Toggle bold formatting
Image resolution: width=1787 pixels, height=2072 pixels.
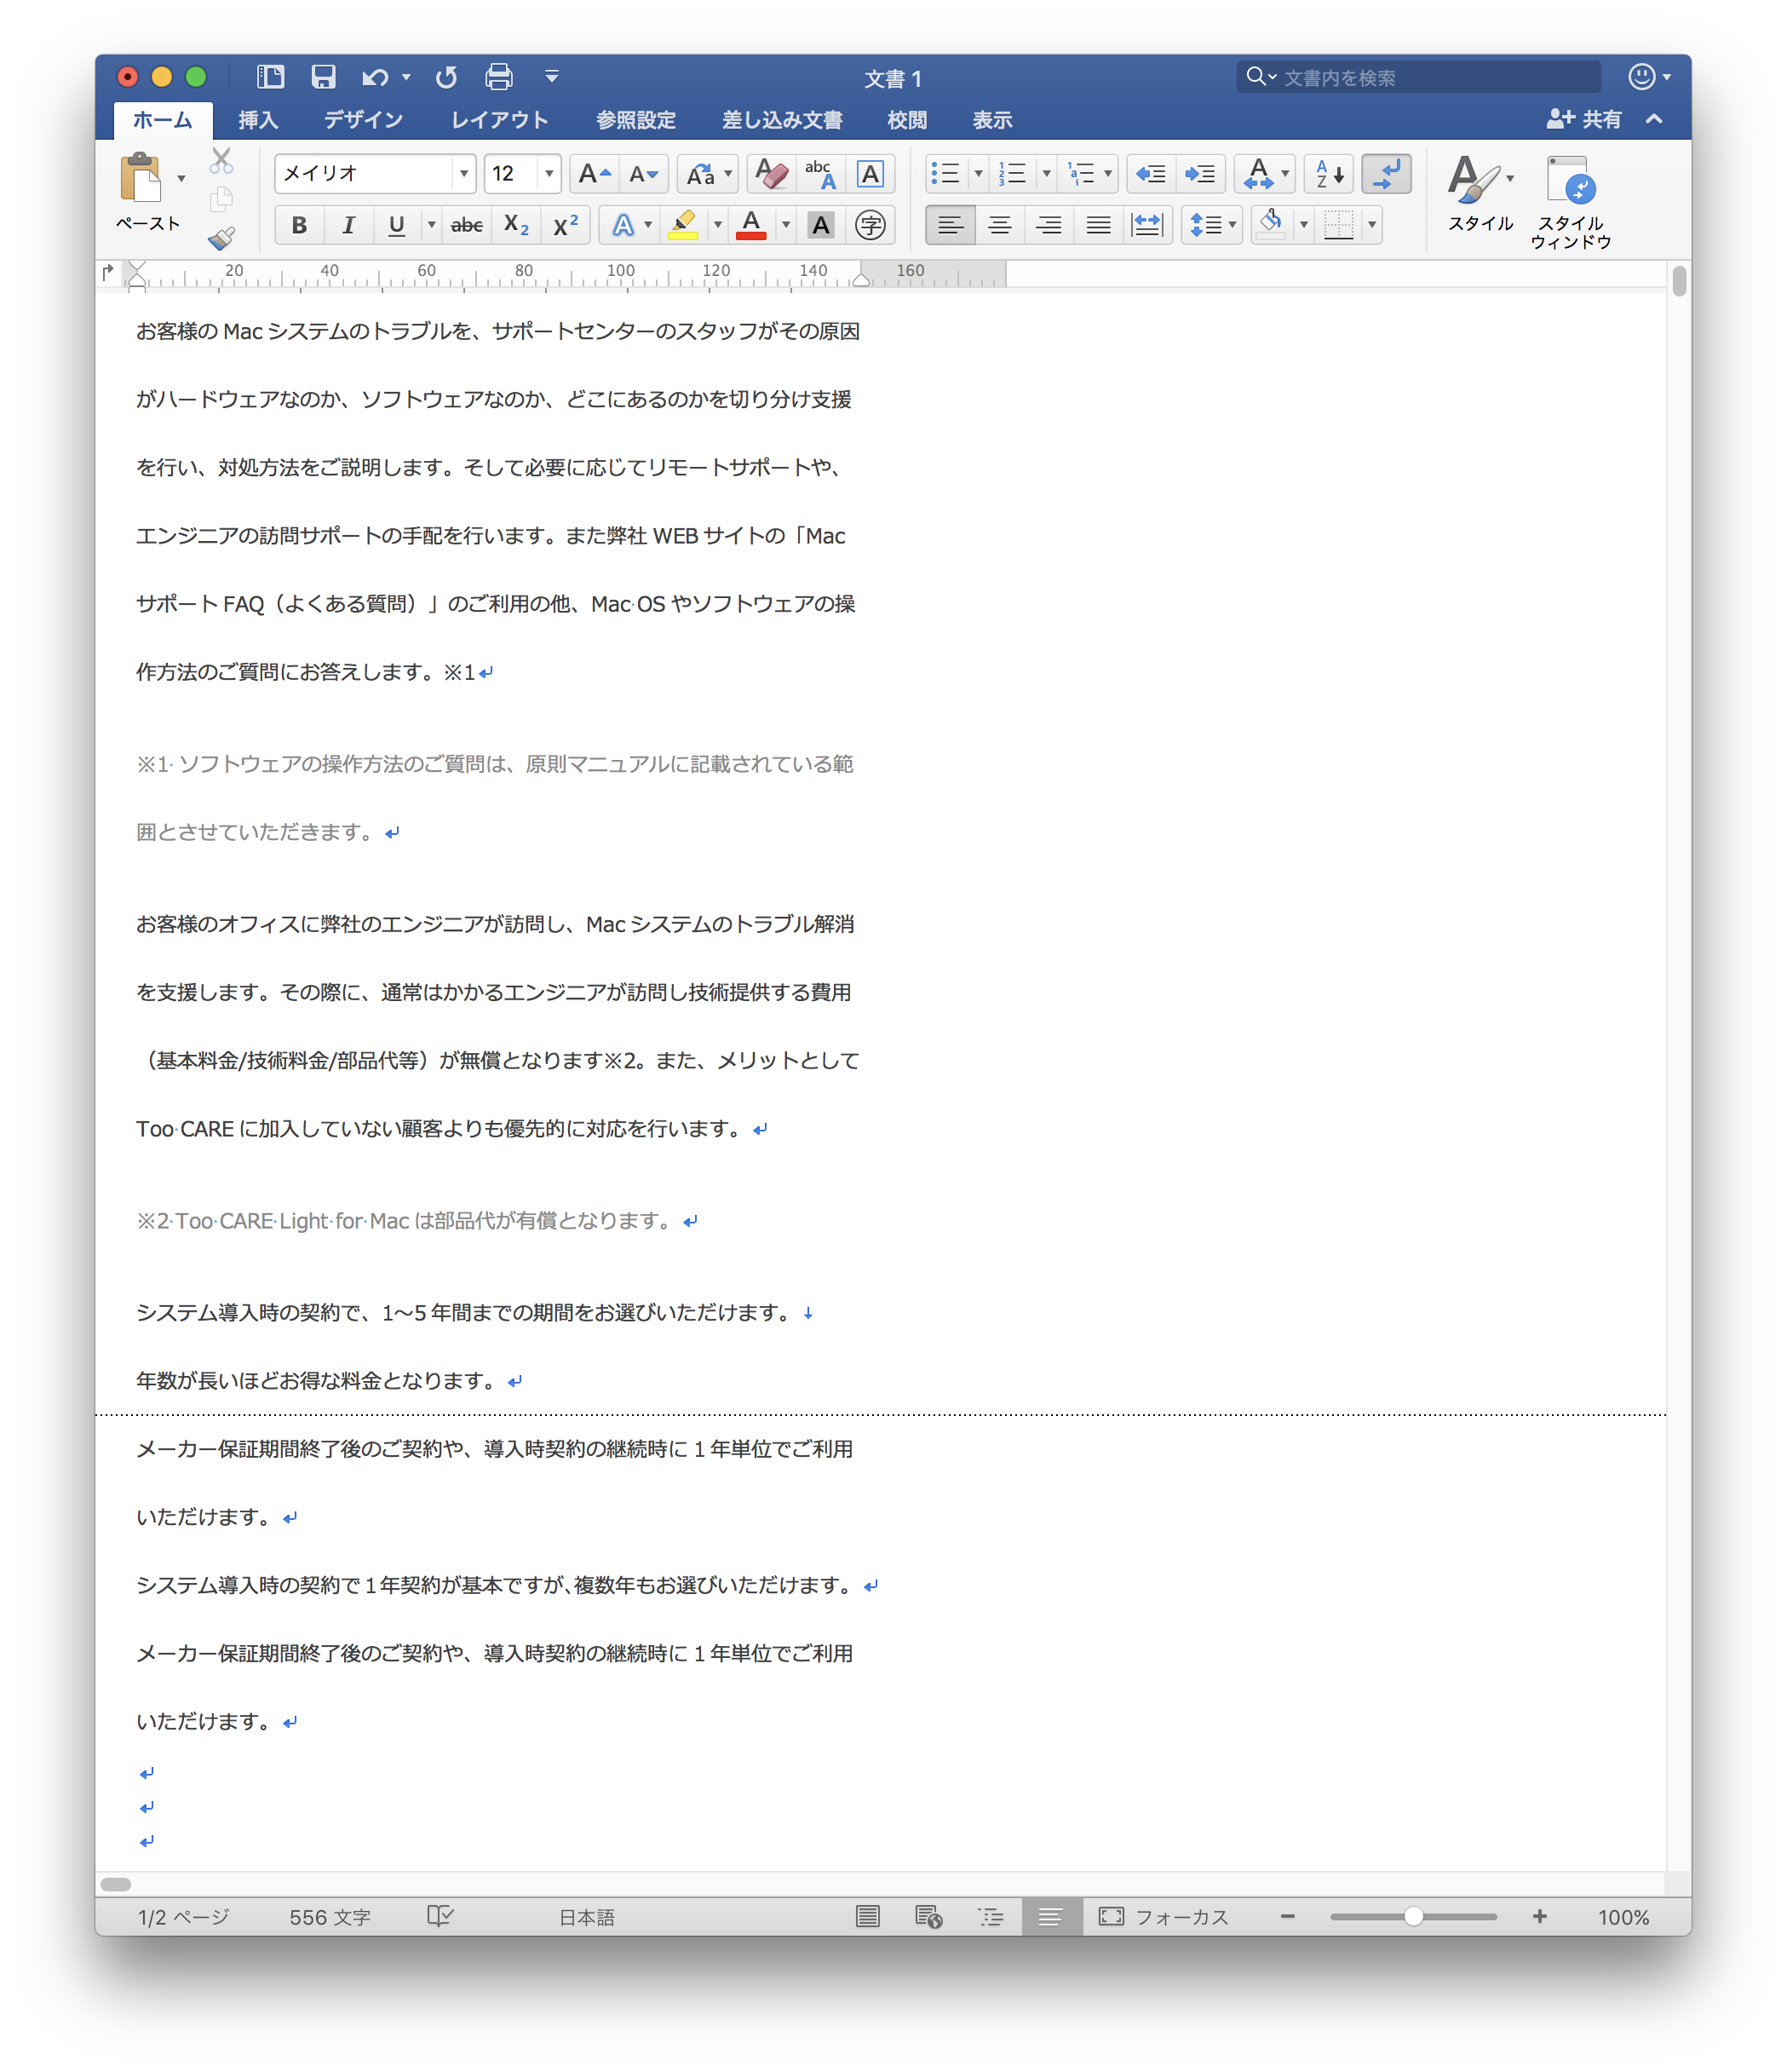coord(299,224)
